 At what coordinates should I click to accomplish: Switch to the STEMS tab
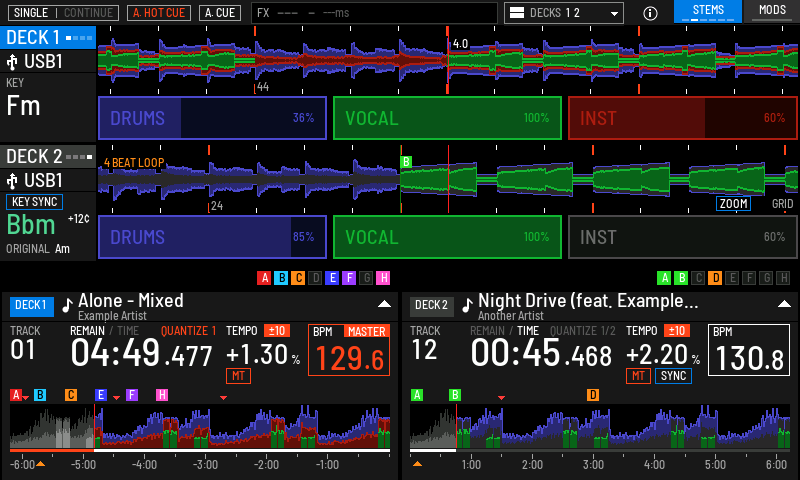point(708,11)
